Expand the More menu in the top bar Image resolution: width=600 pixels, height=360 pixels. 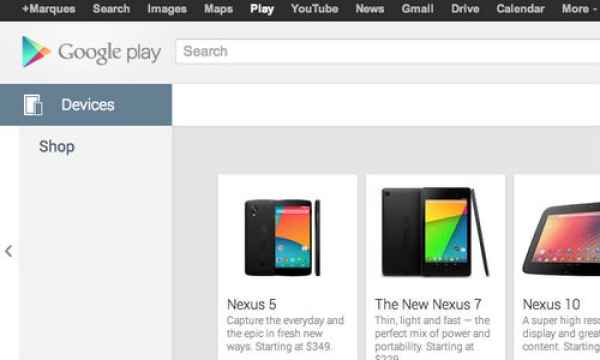tap(579, 8)
